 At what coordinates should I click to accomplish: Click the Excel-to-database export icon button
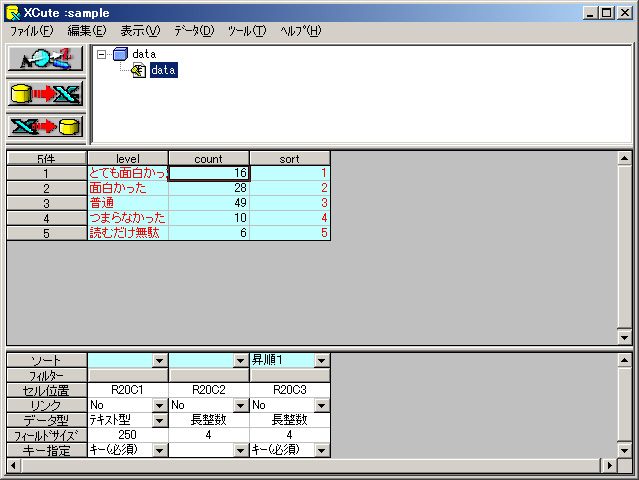(46, 126)
